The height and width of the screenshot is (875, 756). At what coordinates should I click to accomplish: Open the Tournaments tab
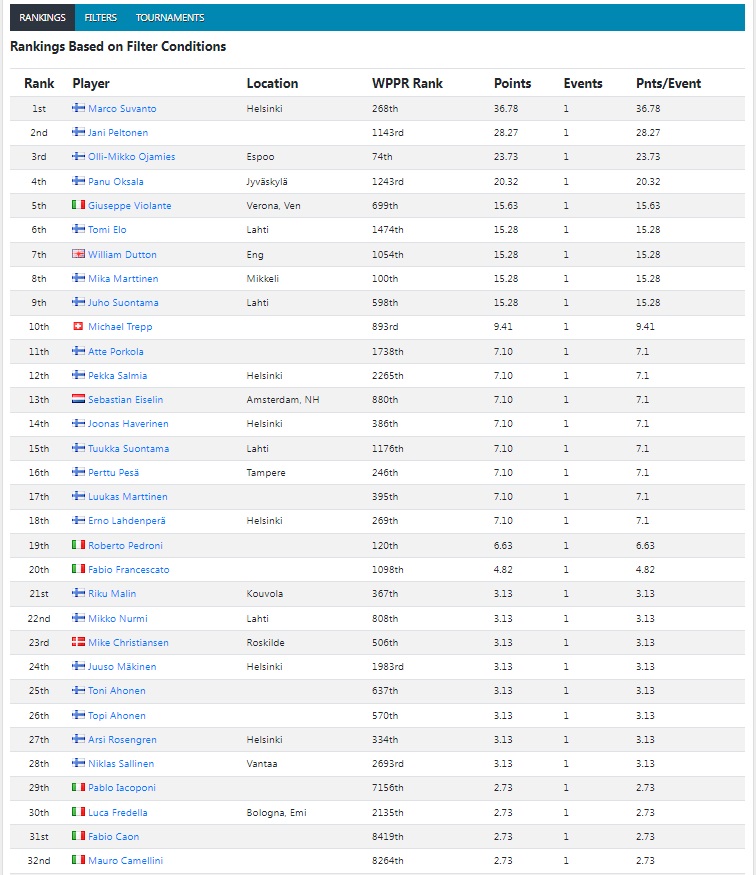coord(170,18)
